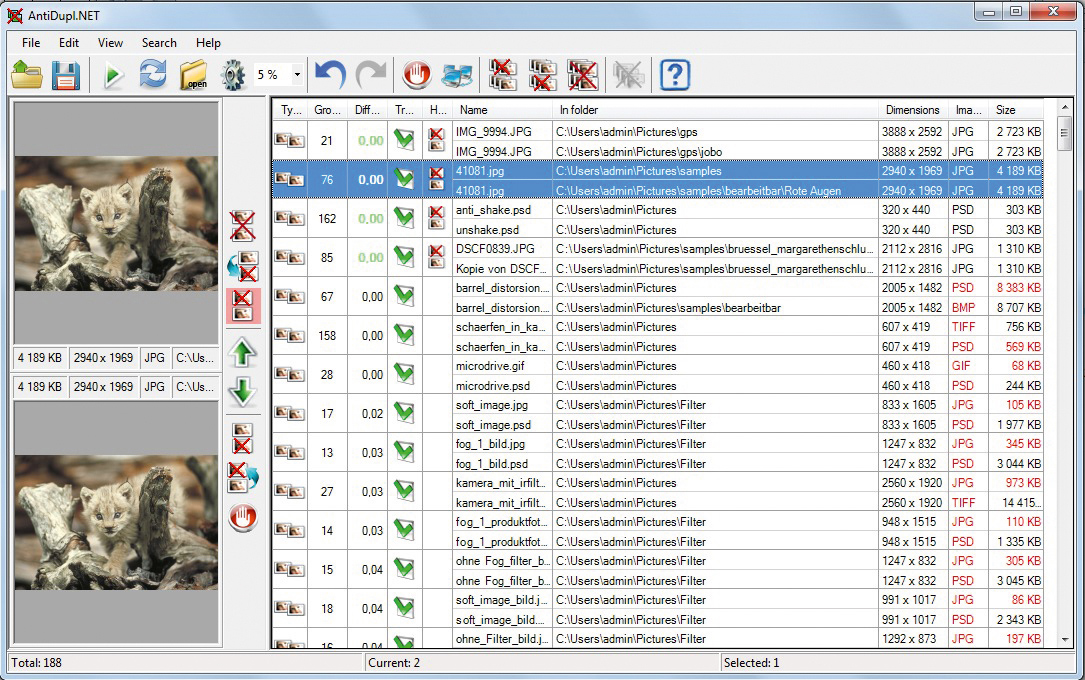1085x680 pixels.
Task: Click the blue refresh results icon
Action: coord(153,75)
